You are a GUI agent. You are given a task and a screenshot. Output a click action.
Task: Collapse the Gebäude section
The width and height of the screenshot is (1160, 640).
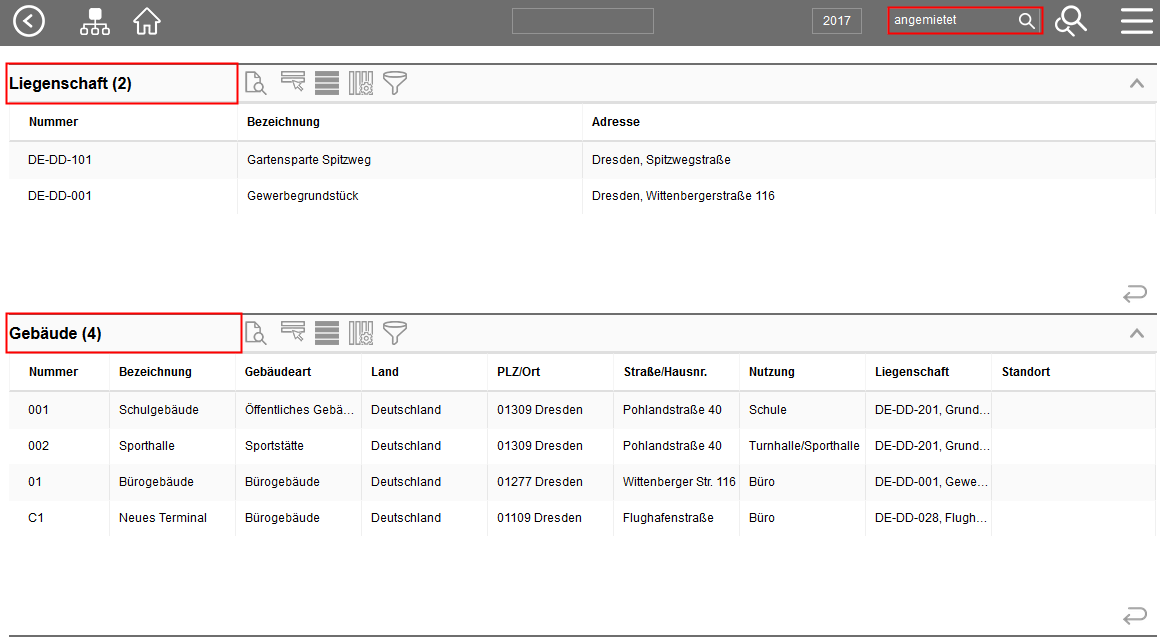(1136, 334)
